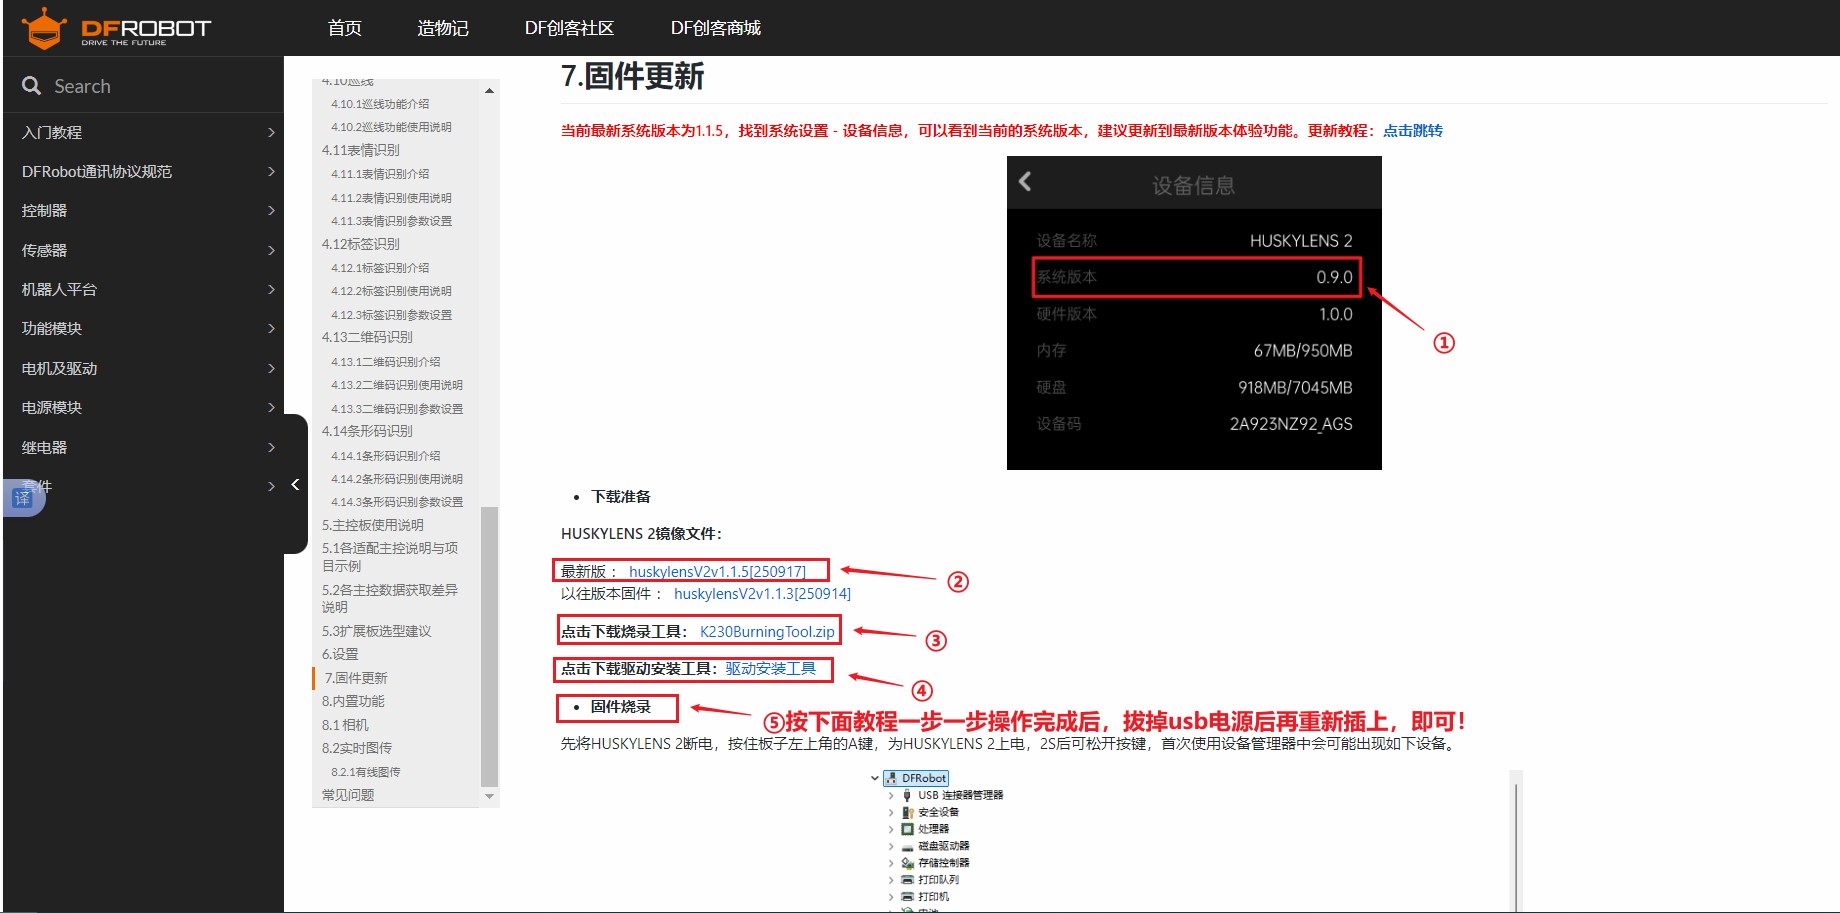Go to 4.13二维码识别 in contents

pos(367,337)
